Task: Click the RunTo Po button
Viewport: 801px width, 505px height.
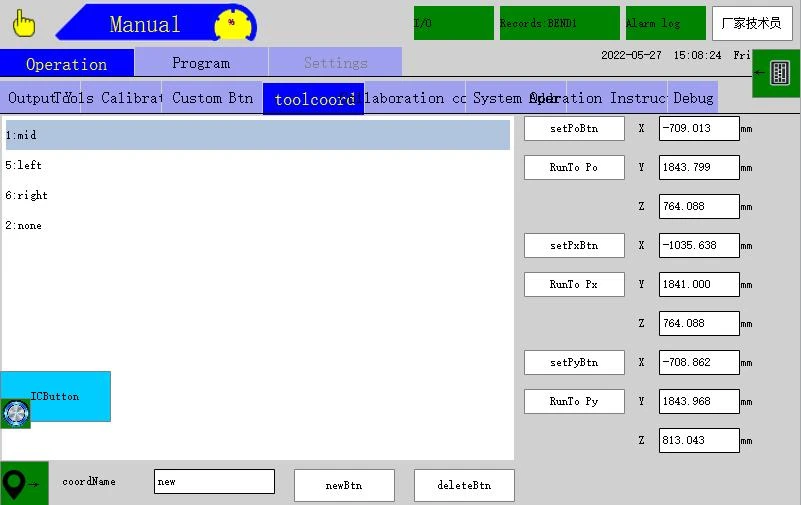Action: pos(574,167)
